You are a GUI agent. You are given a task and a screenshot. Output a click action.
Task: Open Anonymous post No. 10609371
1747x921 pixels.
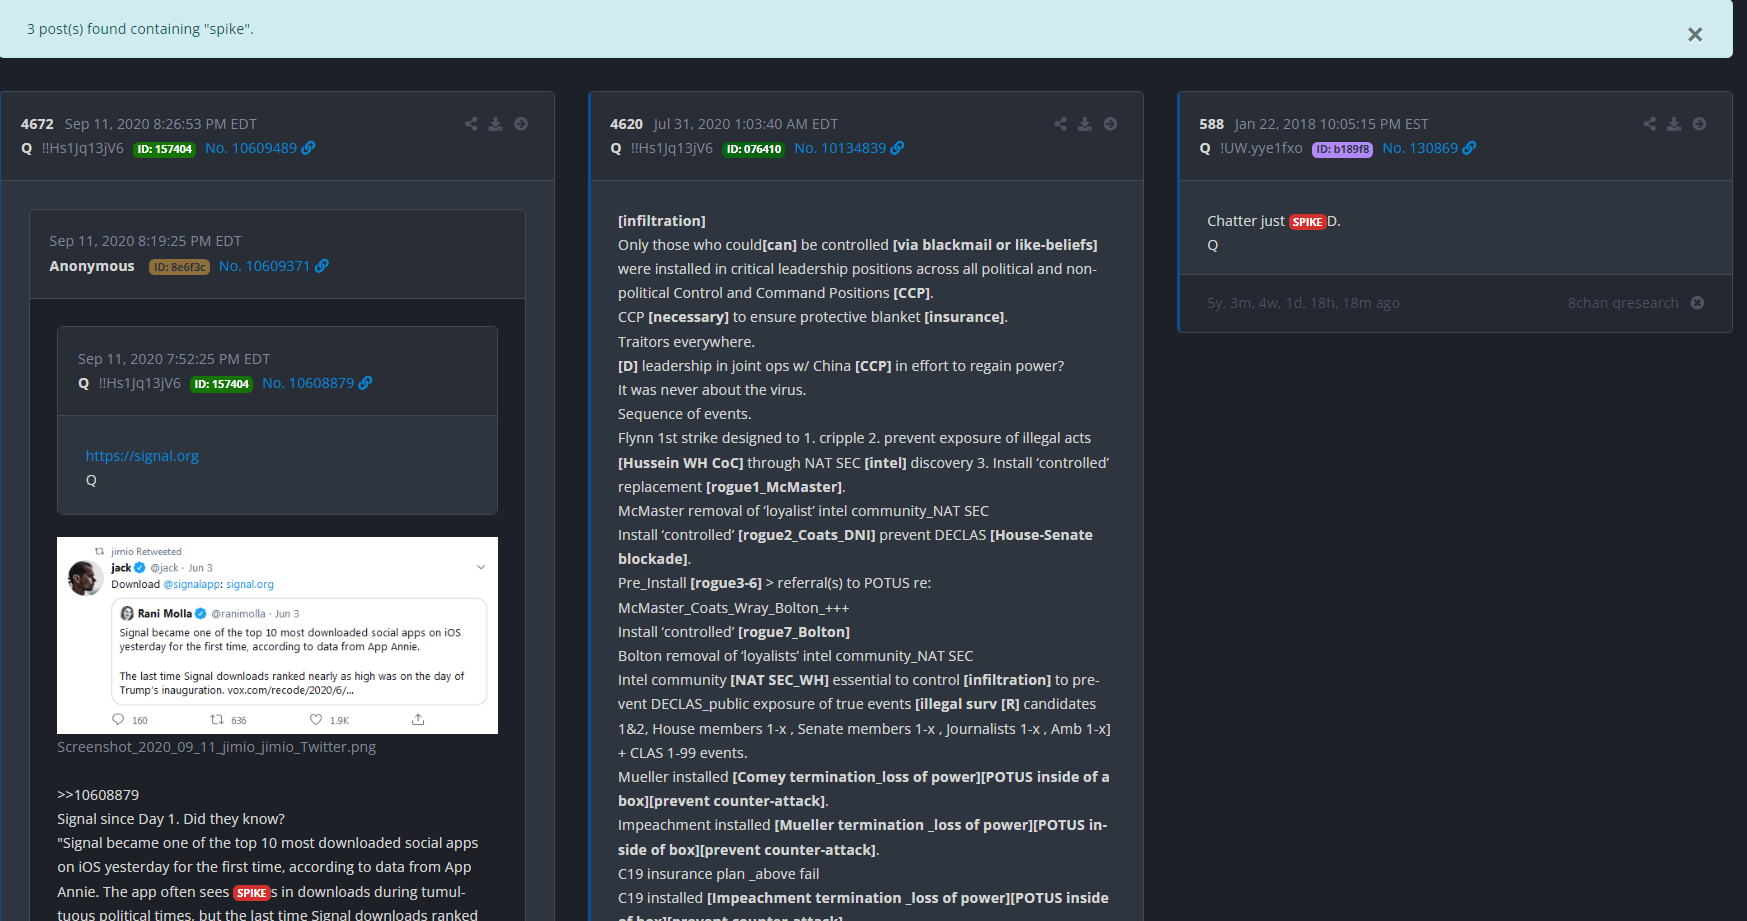click(264, 266)
